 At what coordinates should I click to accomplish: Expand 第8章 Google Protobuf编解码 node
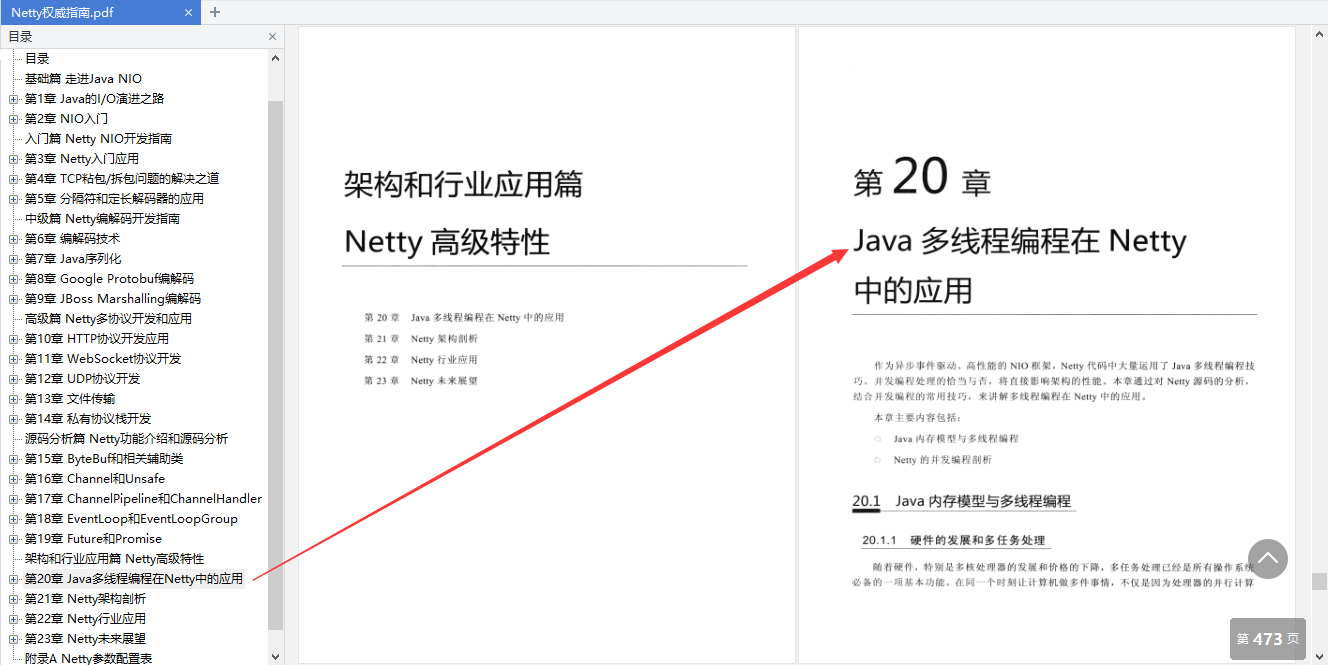tap(14, 279)
